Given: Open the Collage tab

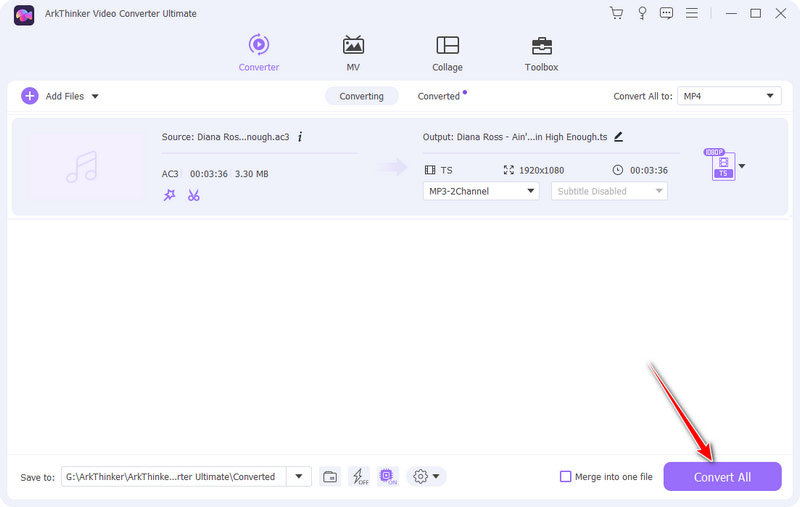Looking at the screenshot, I should pyautogui.click(x=447, y=53).
